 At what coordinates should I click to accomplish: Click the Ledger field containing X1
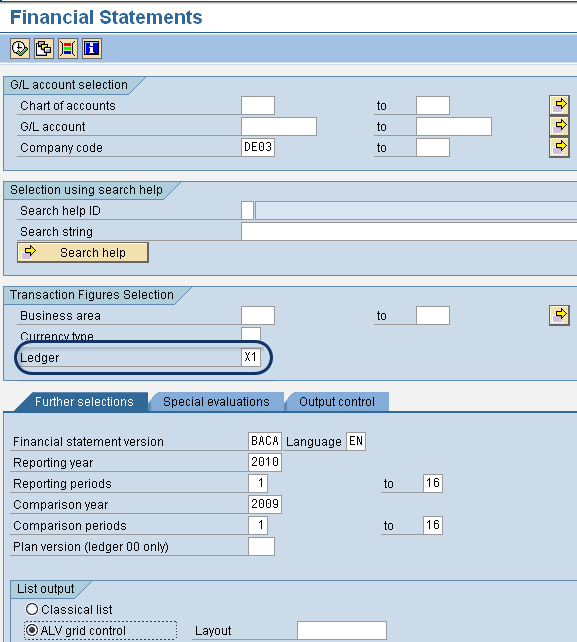[x=251, y=357]
